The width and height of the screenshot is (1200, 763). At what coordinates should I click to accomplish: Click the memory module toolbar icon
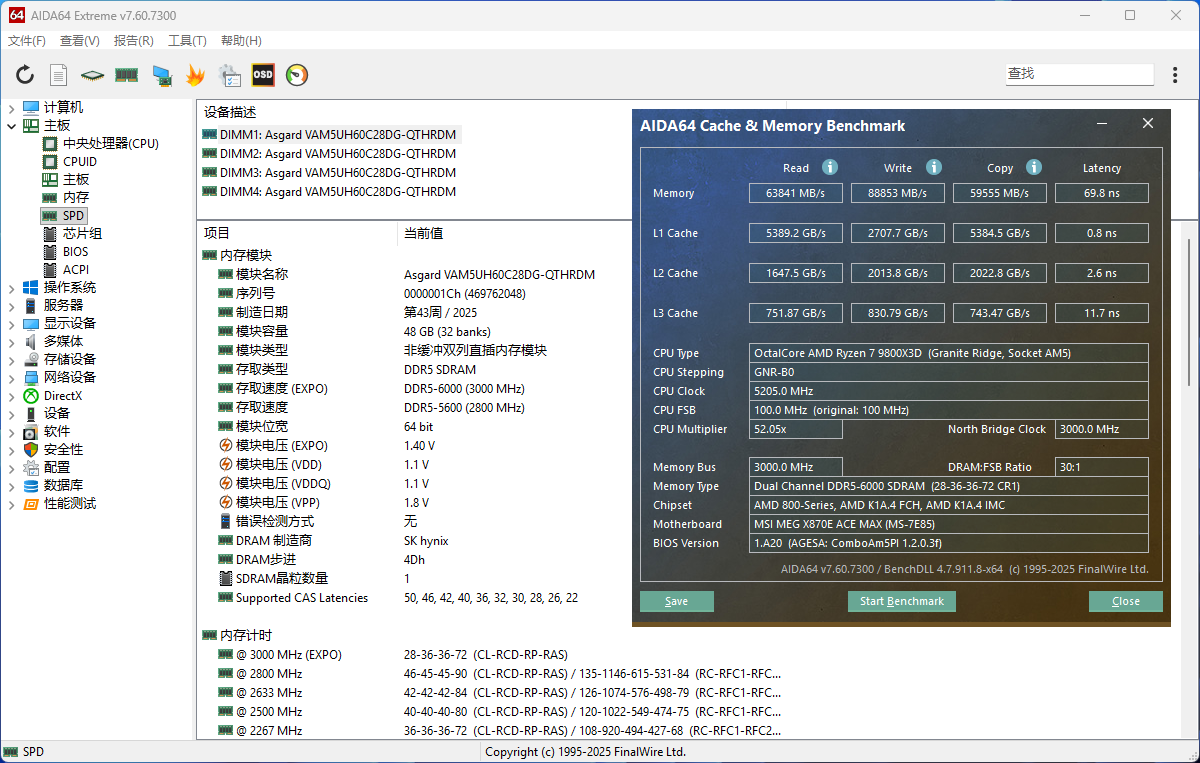(126, 75)
